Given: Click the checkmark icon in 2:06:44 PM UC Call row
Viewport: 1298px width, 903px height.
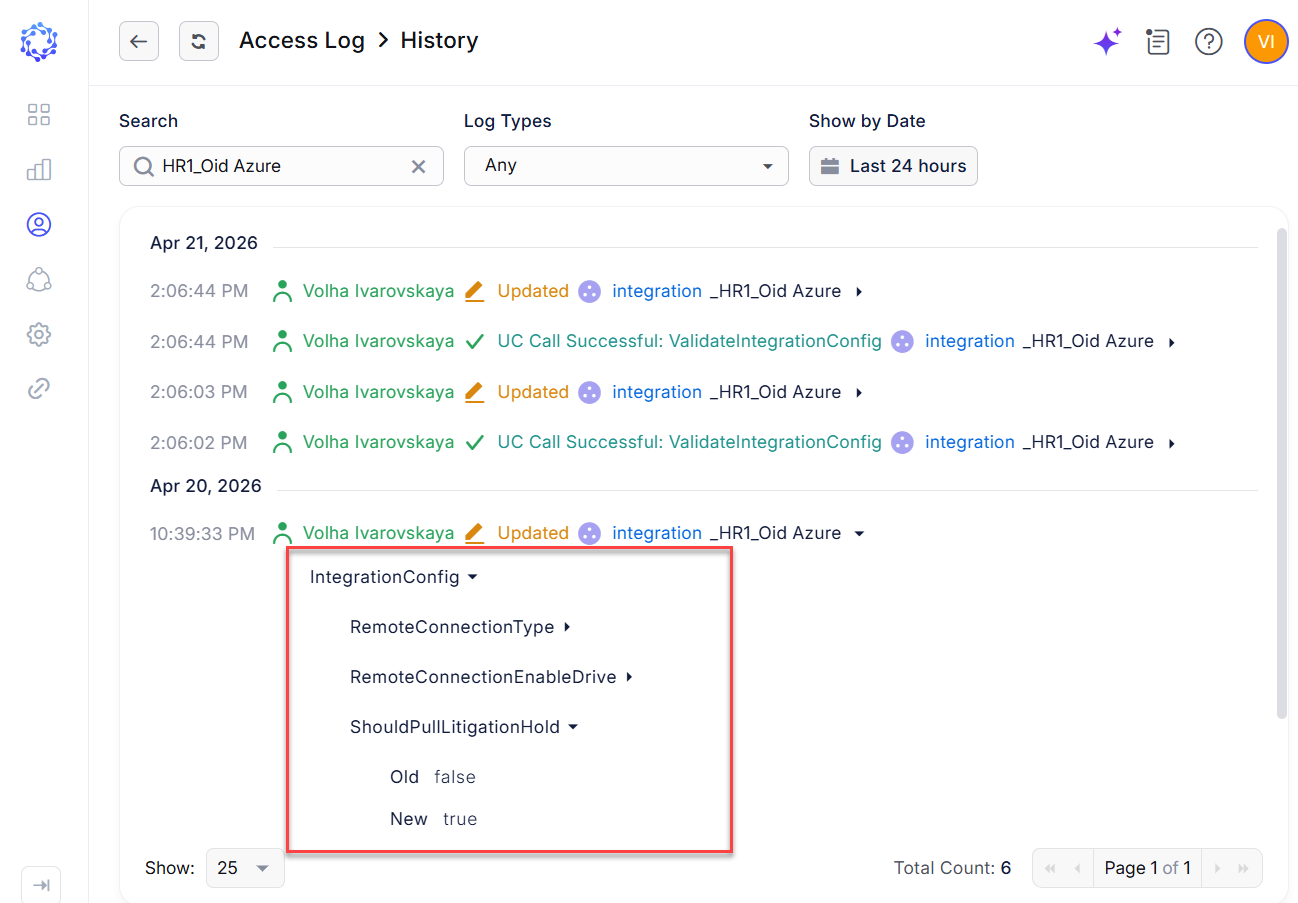Looking at the screenshot, I should 475,341.
